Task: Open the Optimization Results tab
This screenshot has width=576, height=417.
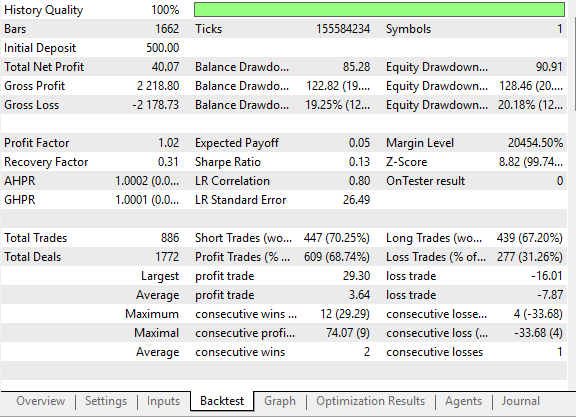Action: [x=371, y=401]
